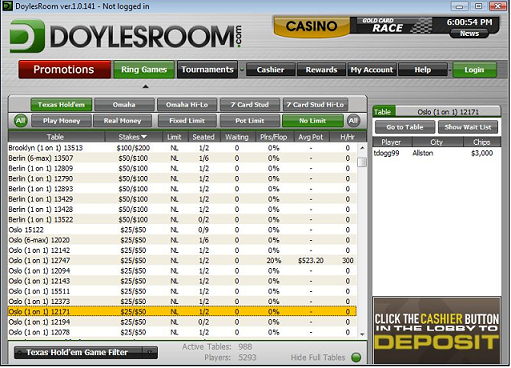The image size is (511, 368).
Task: Select the Oslo (1 on 1) 12194 table
Action: click(182, 322)
